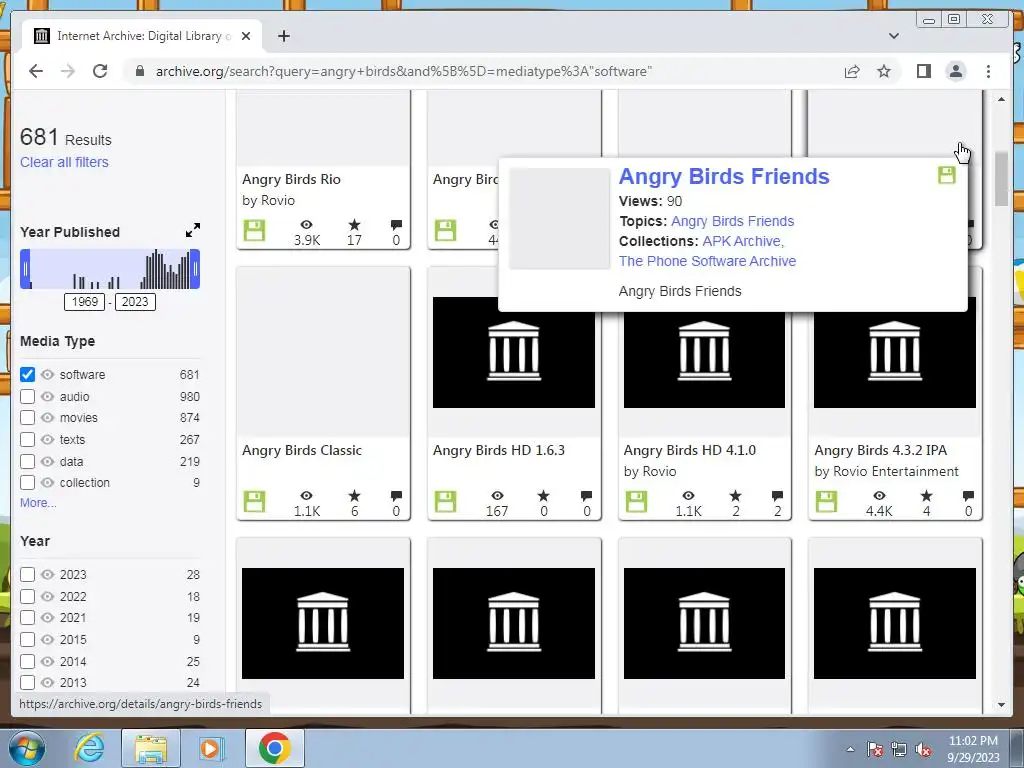Open the APK Archive collection link

[x=741, y=241]
